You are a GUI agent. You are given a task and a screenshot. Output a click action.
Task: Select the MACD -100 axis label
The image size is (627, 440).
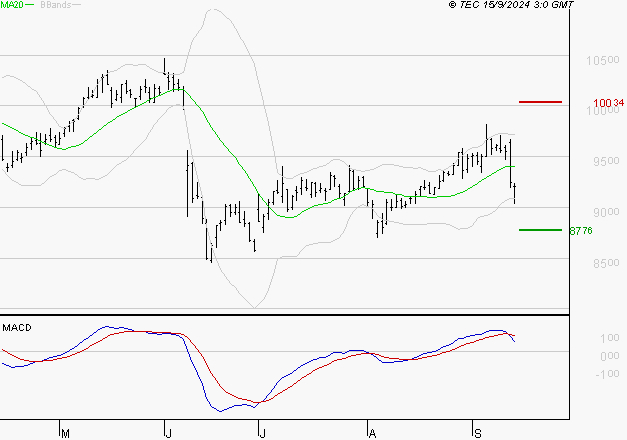click(x=607, y=374)
